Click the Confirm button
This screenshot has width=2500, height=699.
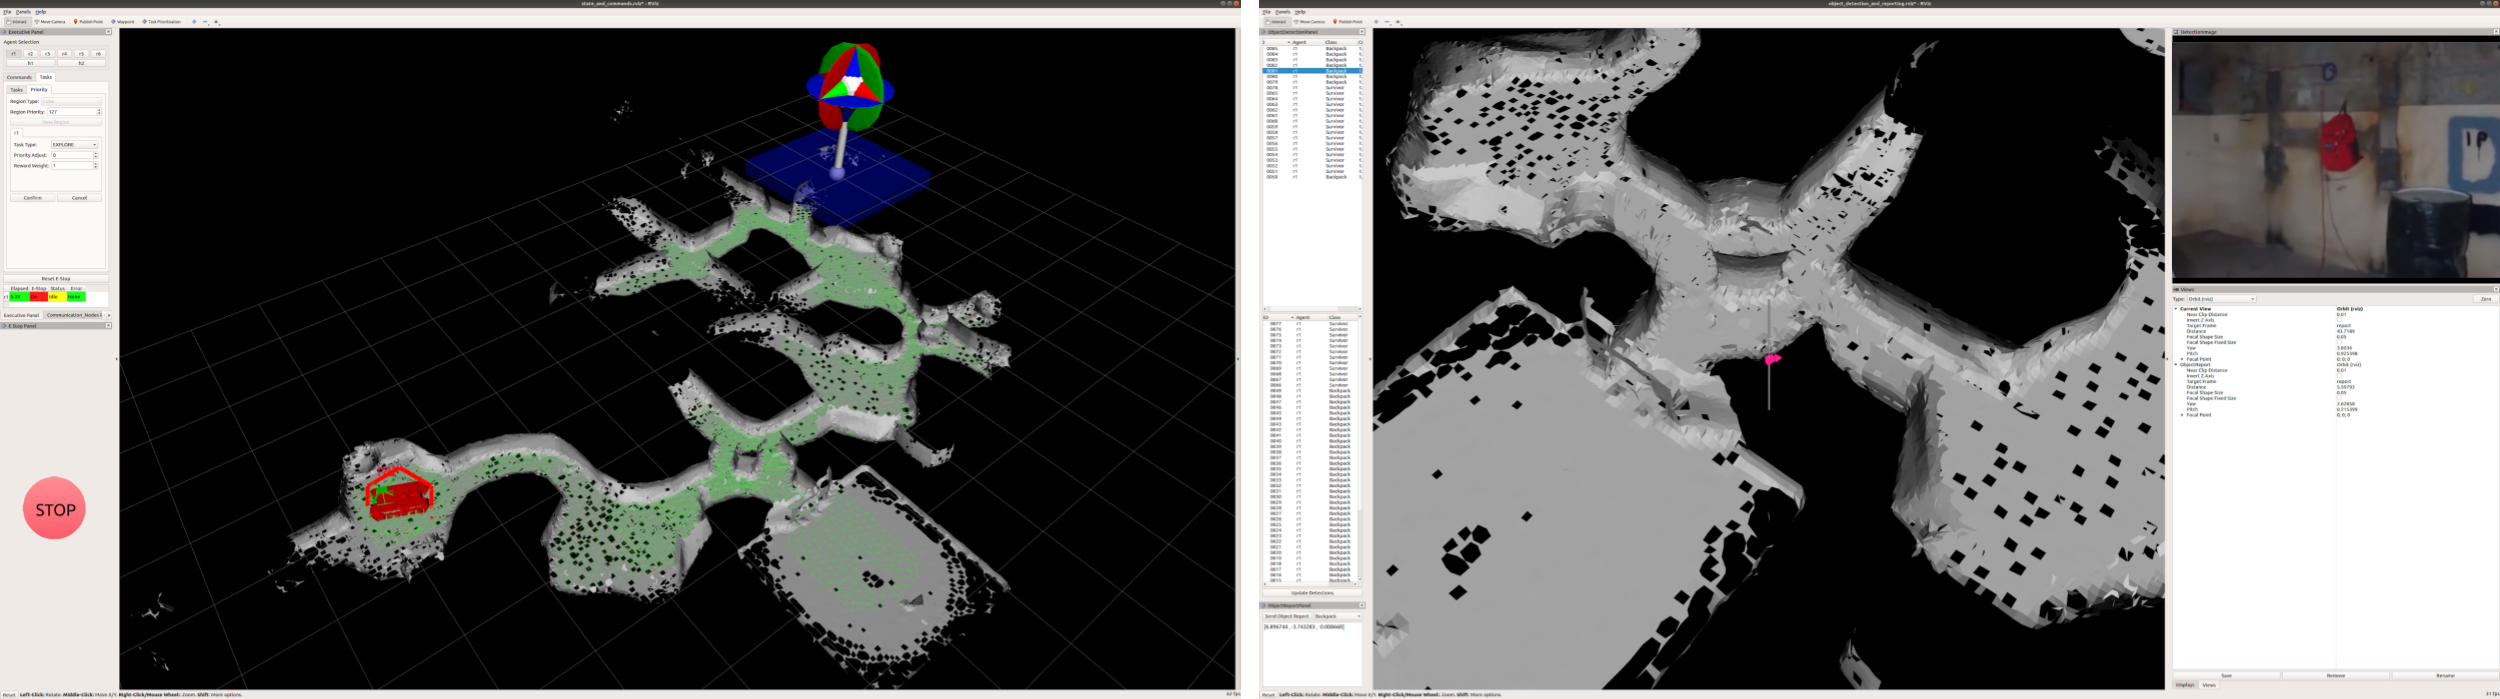pyautogui.click(x=33, y=198)
